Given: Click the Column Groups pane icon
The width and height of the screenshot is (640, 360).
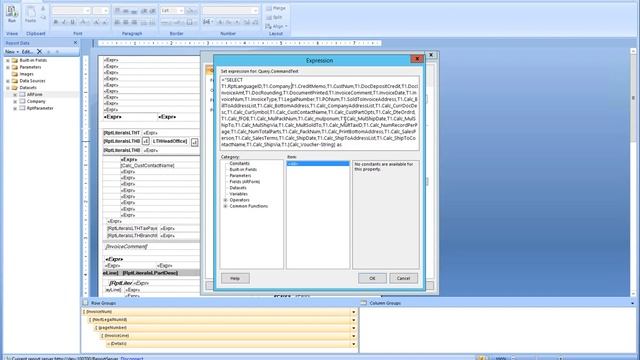Looking at the screenshot, I should point(364,303).
